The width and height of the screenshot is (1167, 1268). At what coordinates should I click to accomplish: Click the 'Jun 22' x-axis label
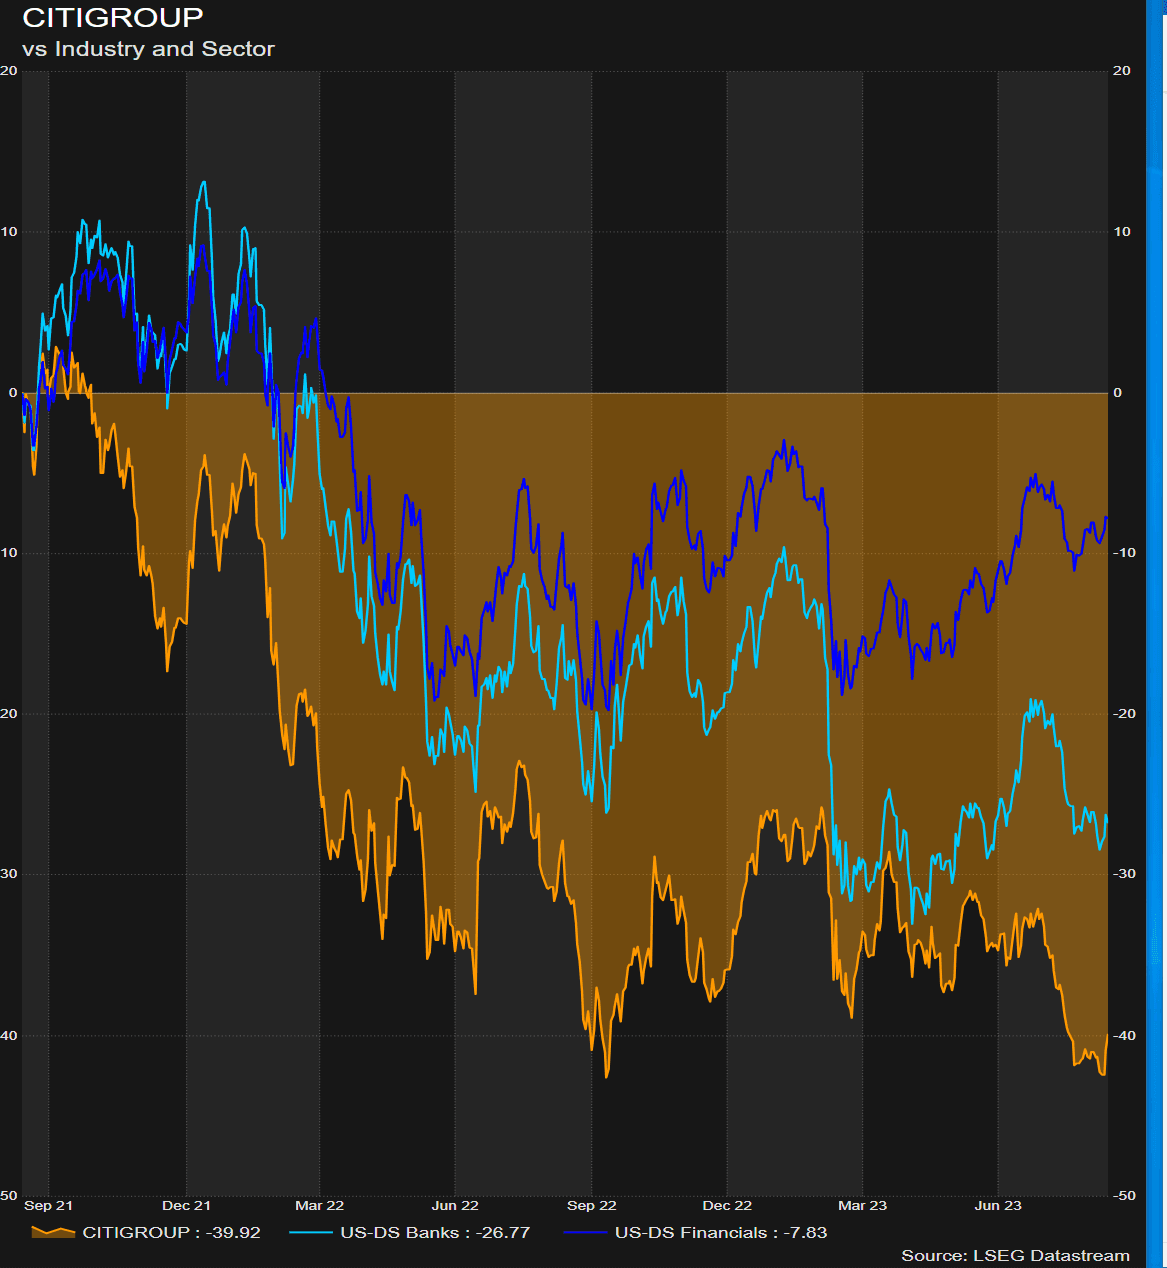click(455, 1205)
